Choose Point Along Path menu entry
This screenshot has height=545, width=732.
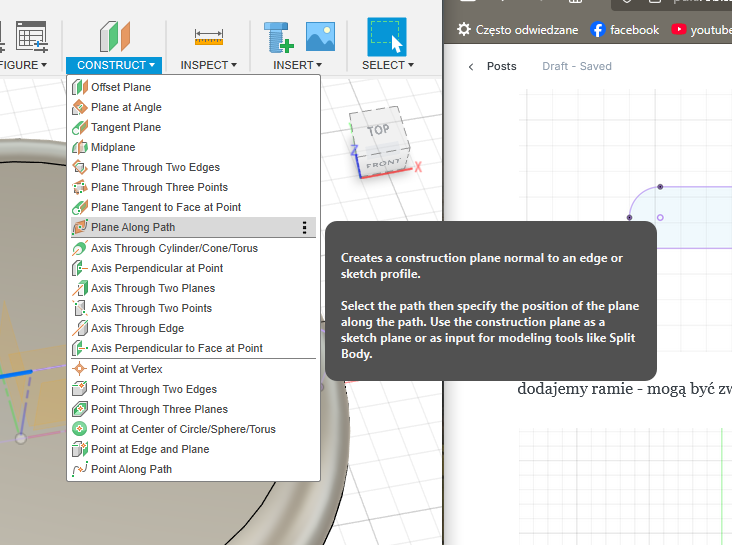click(x=193, y=469)
